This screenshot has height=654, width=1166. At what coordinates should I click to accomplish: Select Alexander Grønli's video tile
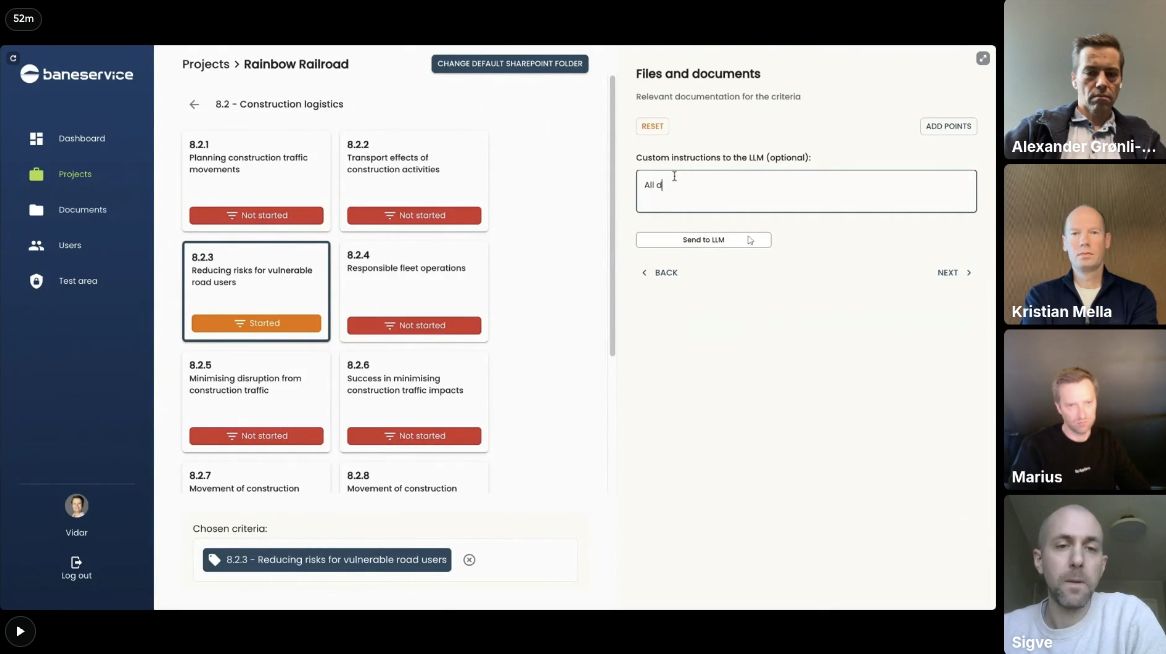[x=1085, y=80]
